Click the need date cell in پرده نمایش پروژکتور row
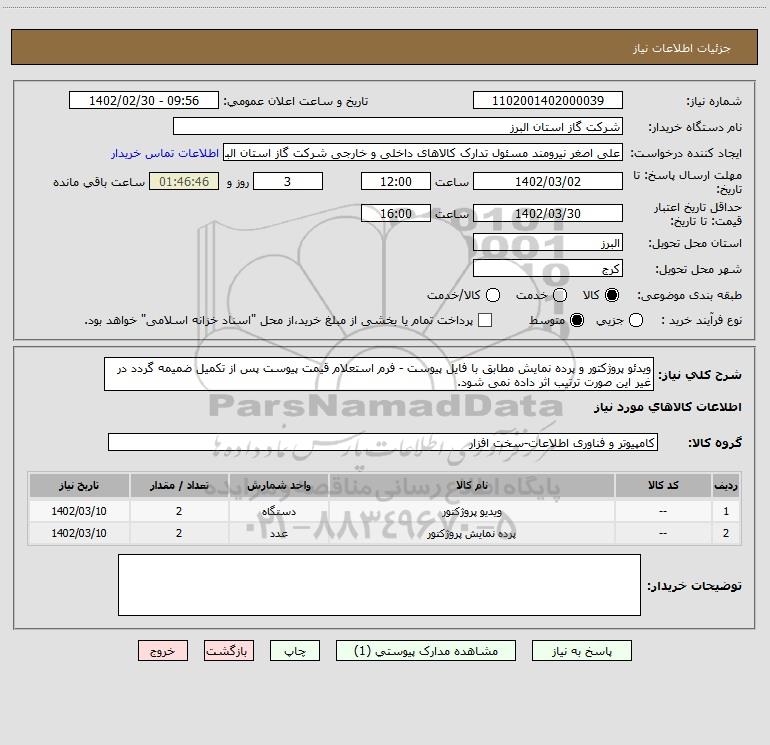The height and width of the screenshot is (745, 770). tap(79, 533)
